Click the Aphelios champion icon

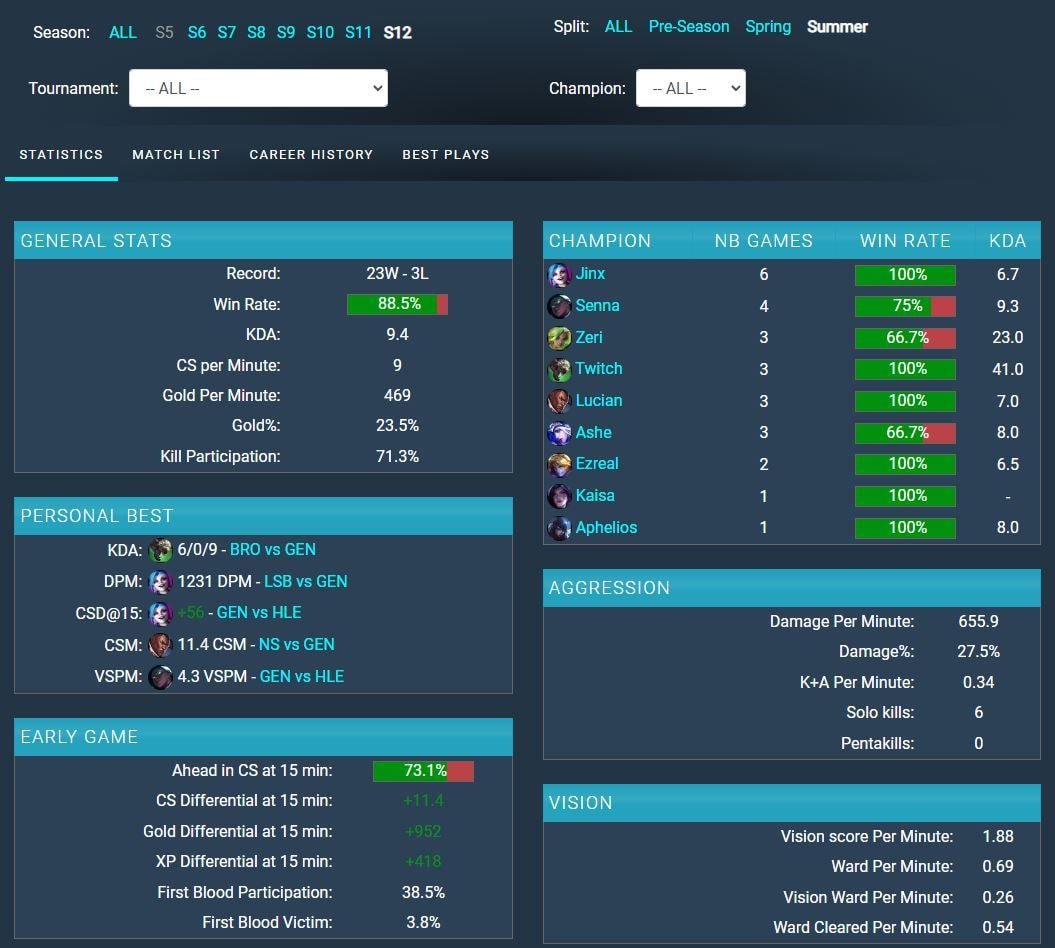point(559,528)
